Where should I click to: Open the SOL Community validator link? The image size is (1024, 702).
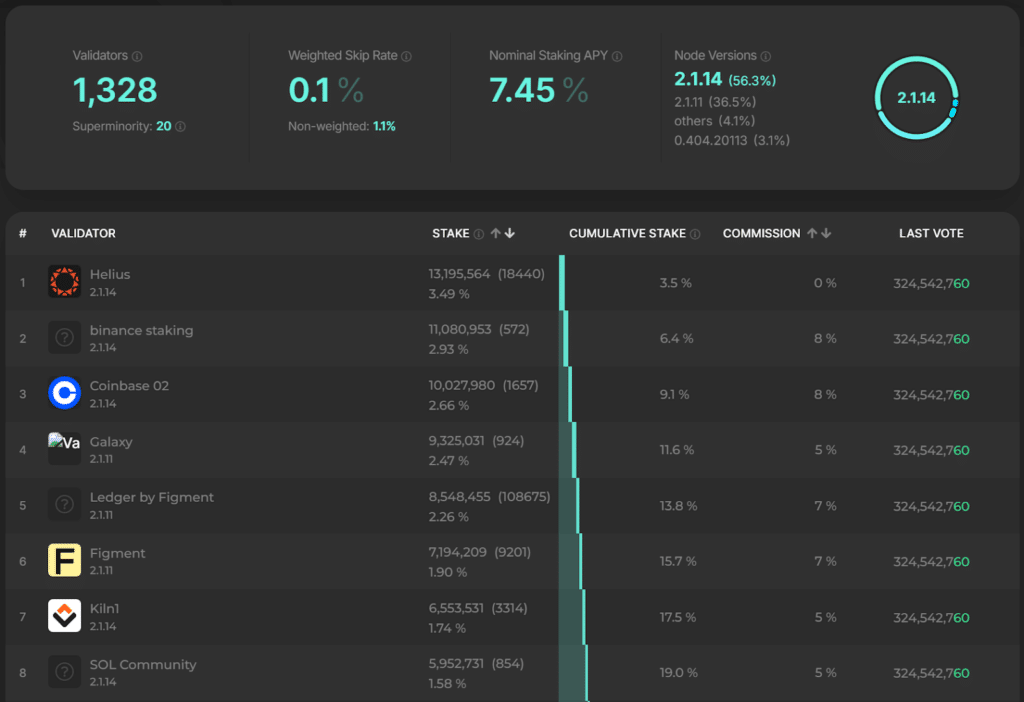143,665
